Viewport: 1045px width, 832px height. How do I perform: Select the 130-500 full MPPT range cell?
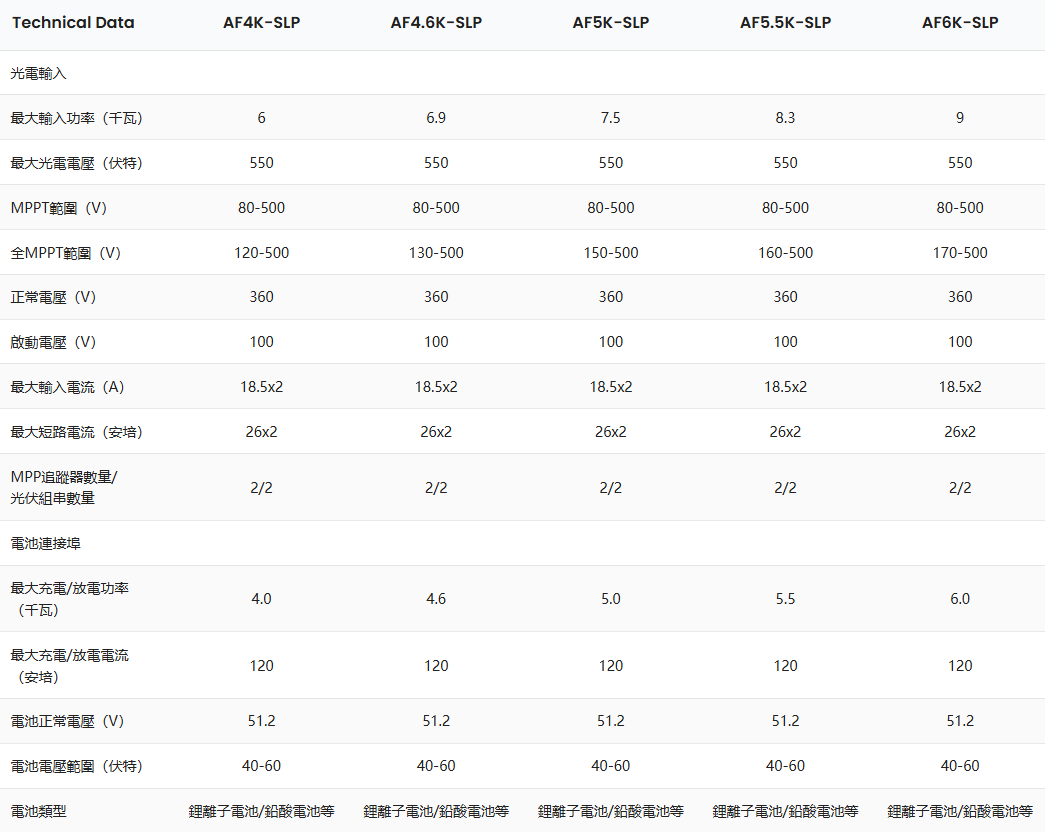(x=436, y=253)
